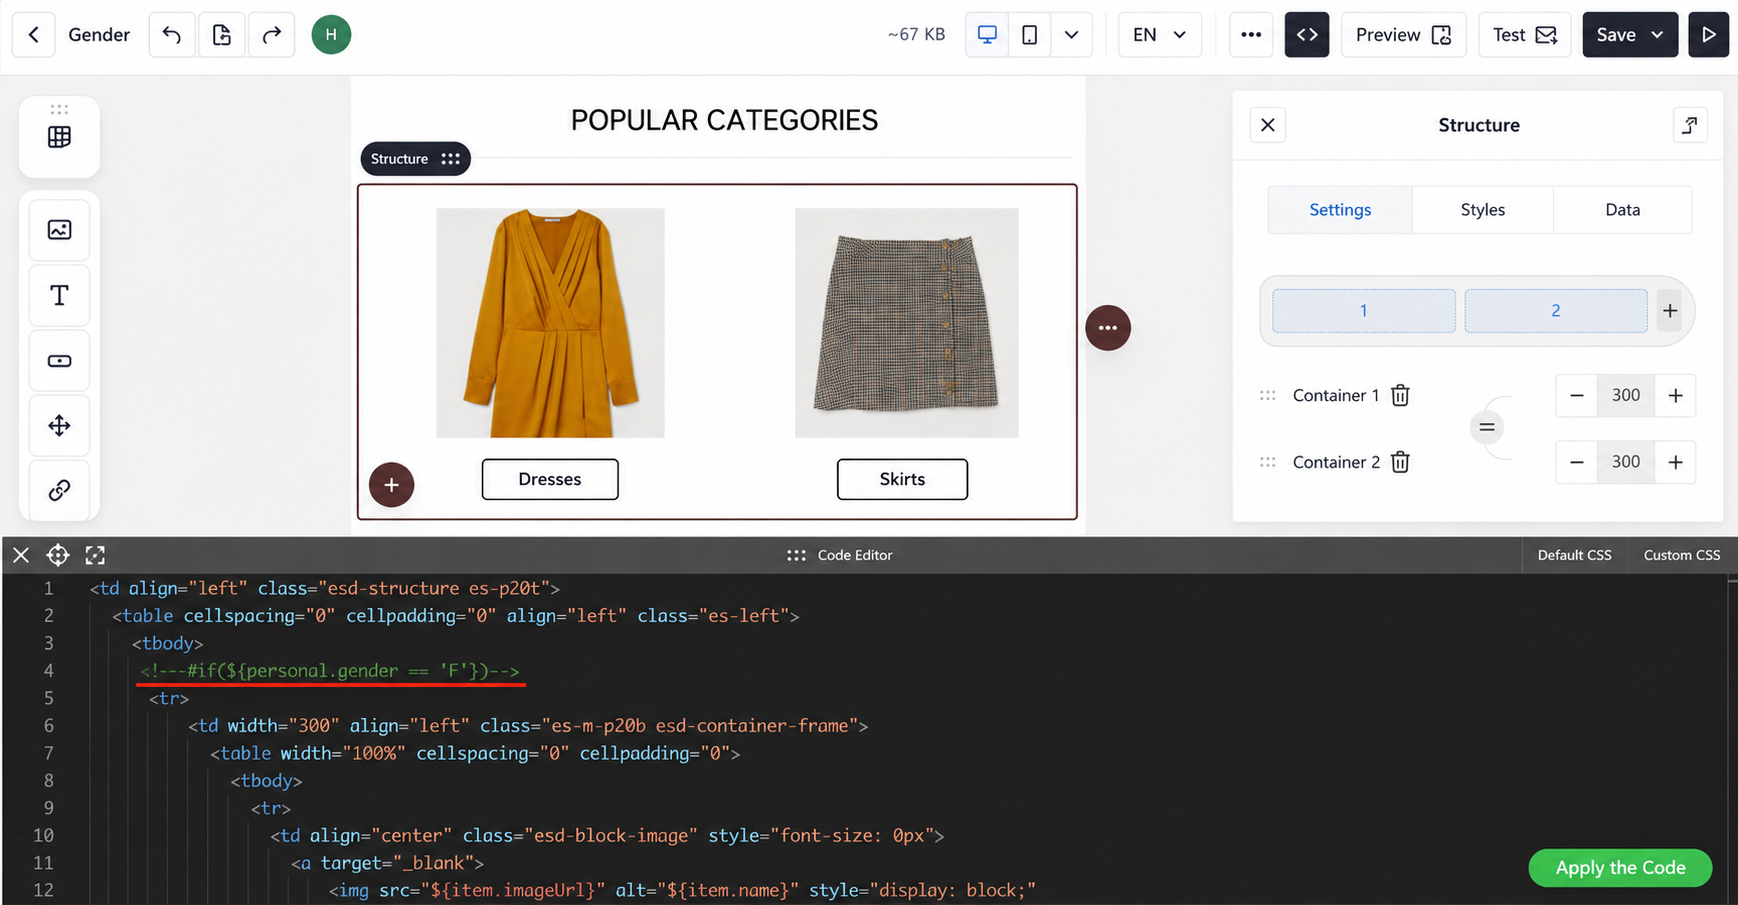Screen dimensions: 1738x905
Task: Toggle equal container widths button
Action: (x=1487, y=428)
